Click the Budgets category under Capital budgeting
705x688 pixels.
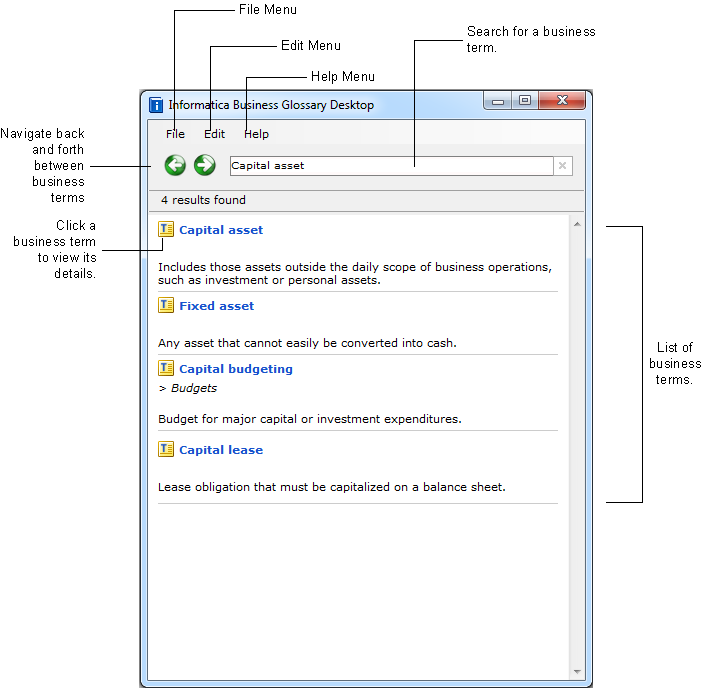193,388
